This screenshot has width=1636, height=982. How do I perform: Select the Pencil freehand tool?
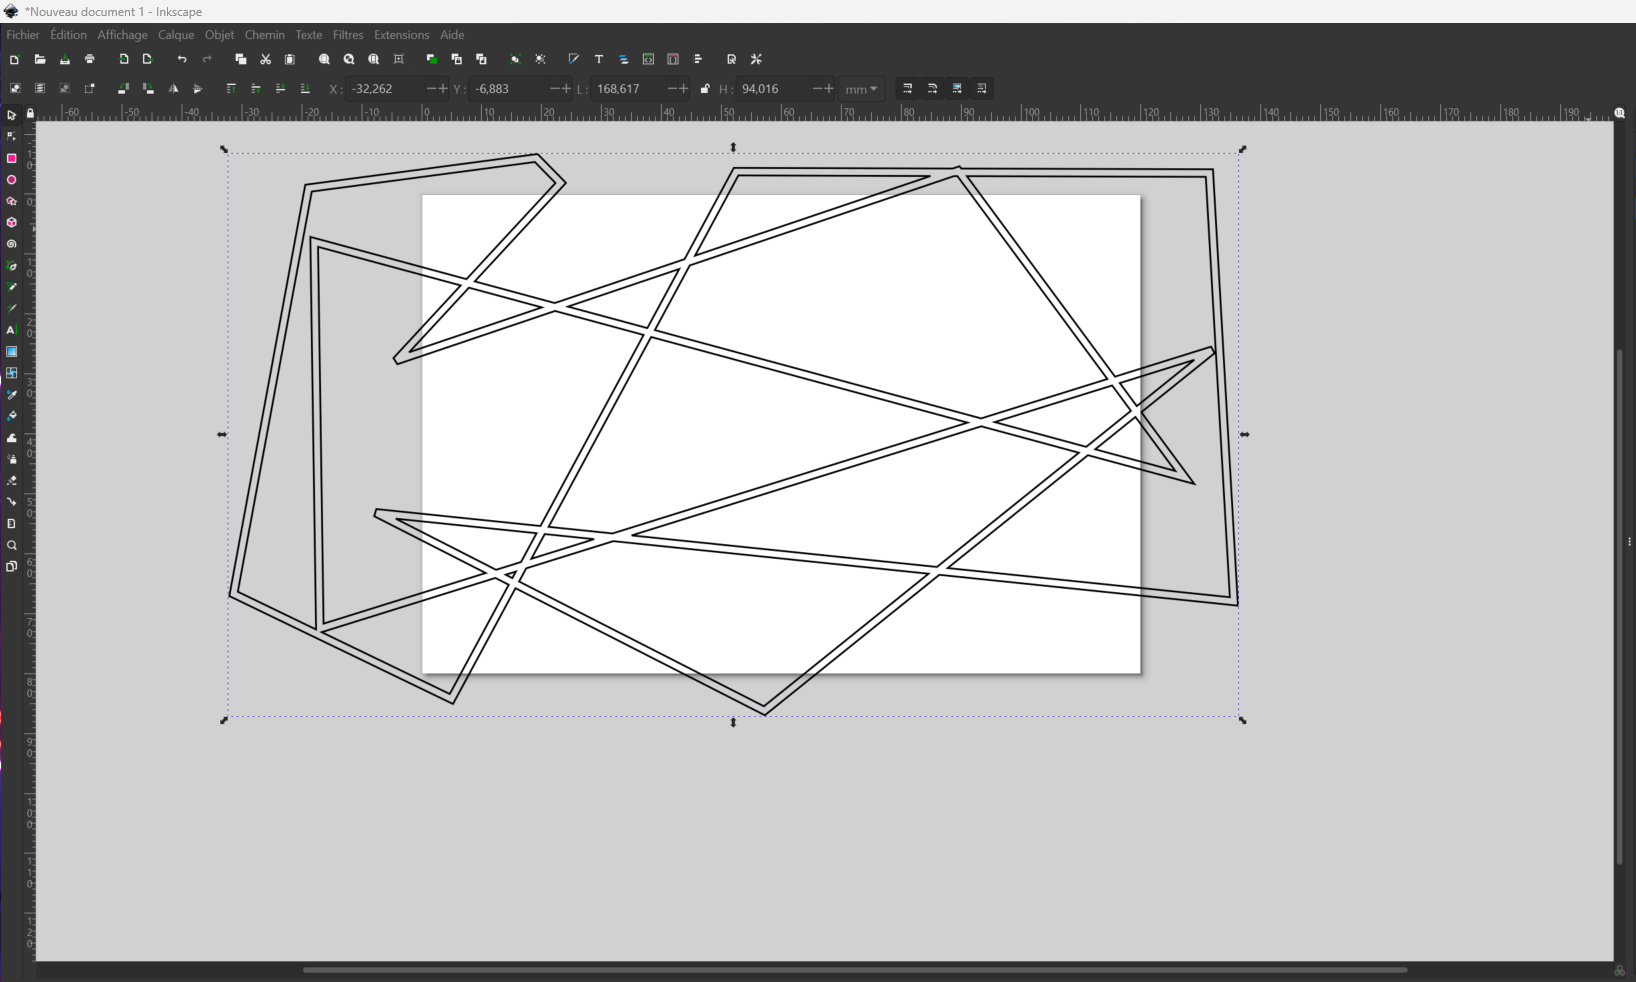pos(12,287)
